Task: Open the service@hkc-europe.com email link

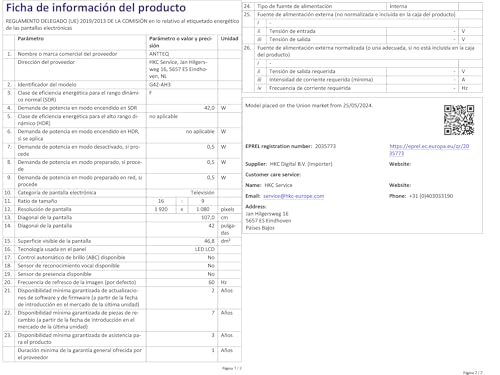Action: 293,196
